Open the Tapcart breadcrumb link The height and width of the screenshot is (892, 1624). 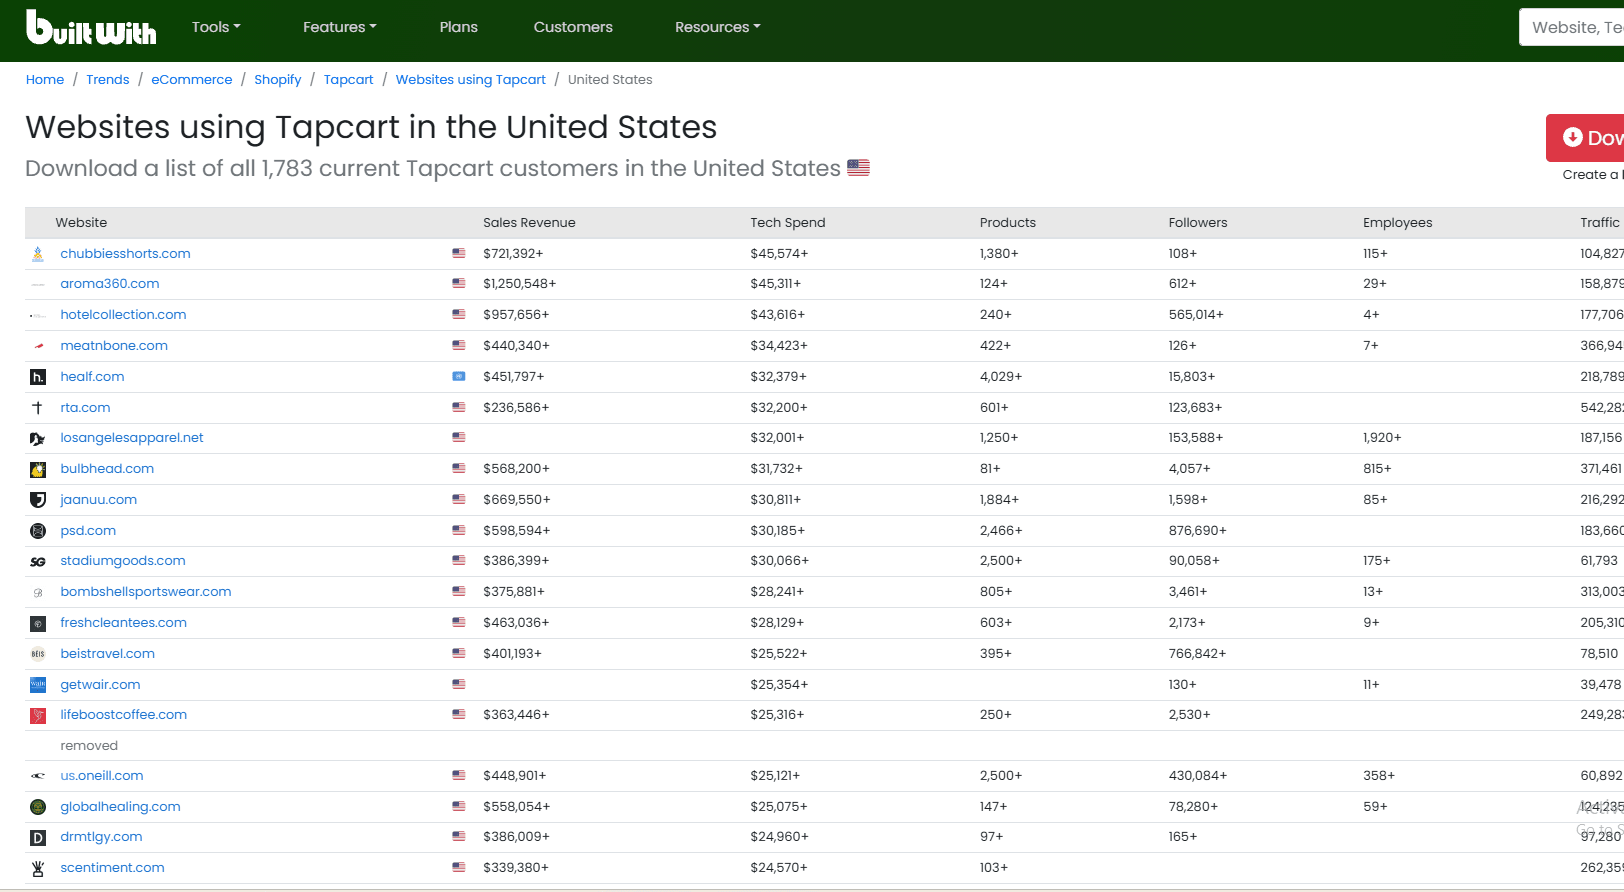pos(348,80)
